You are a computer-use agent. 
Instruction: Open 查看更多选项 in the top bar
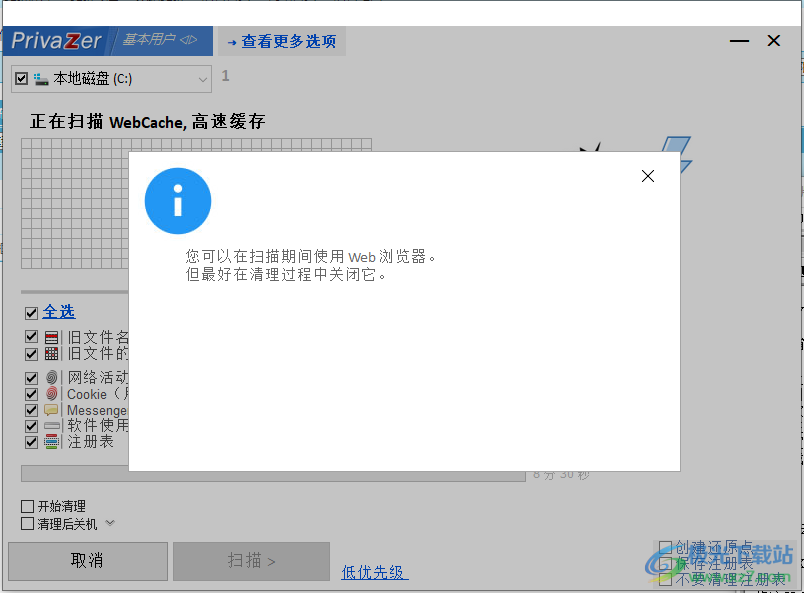[x=285, y=42]
